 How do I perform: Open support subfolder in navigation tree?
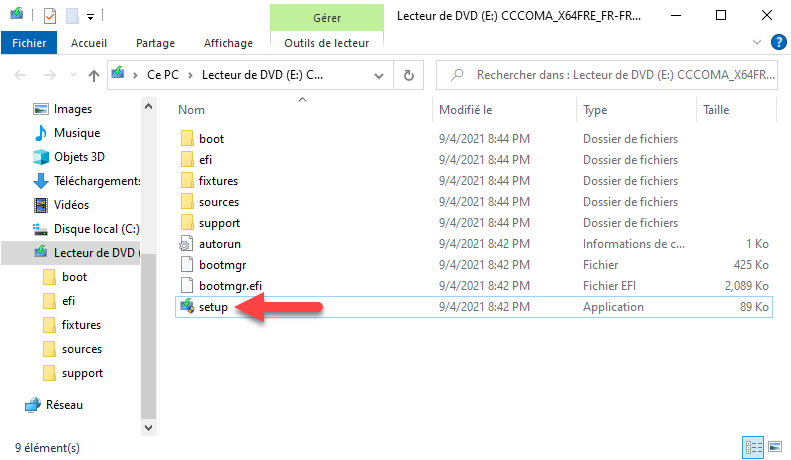82,373
